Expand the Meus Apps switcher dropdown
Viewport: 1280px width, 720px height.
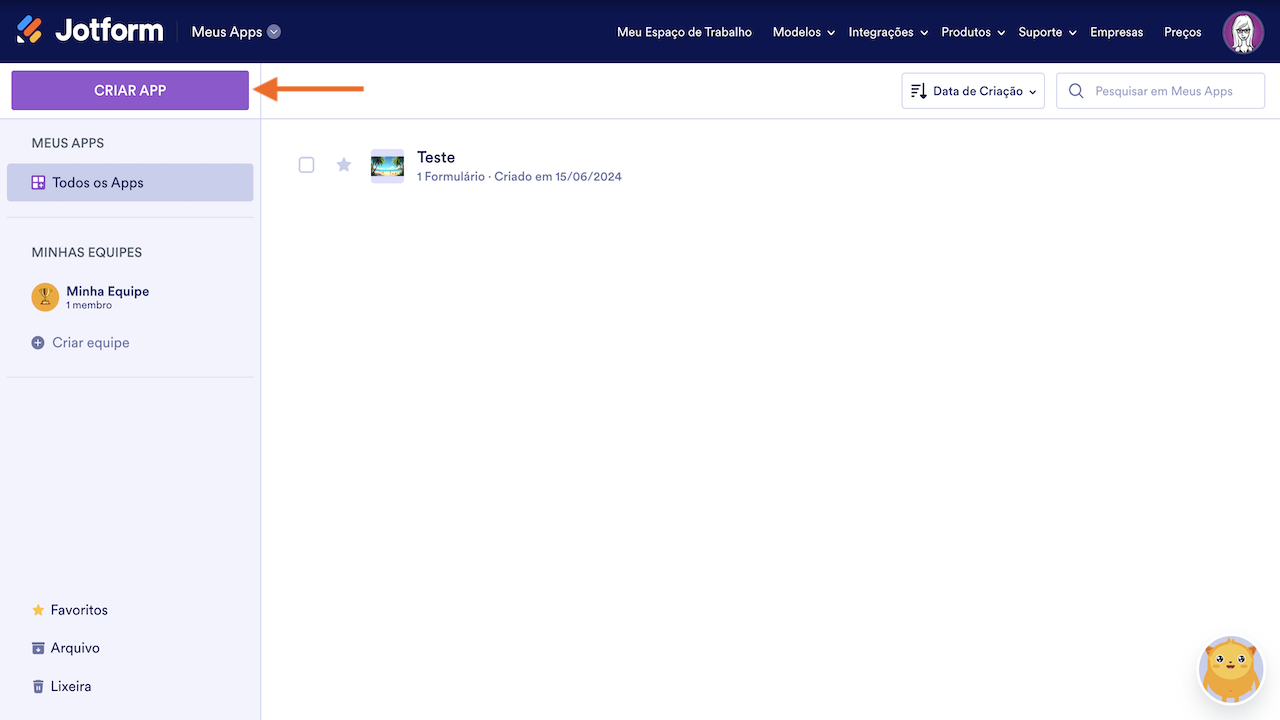pyautogui.click(x=274, y=32)
